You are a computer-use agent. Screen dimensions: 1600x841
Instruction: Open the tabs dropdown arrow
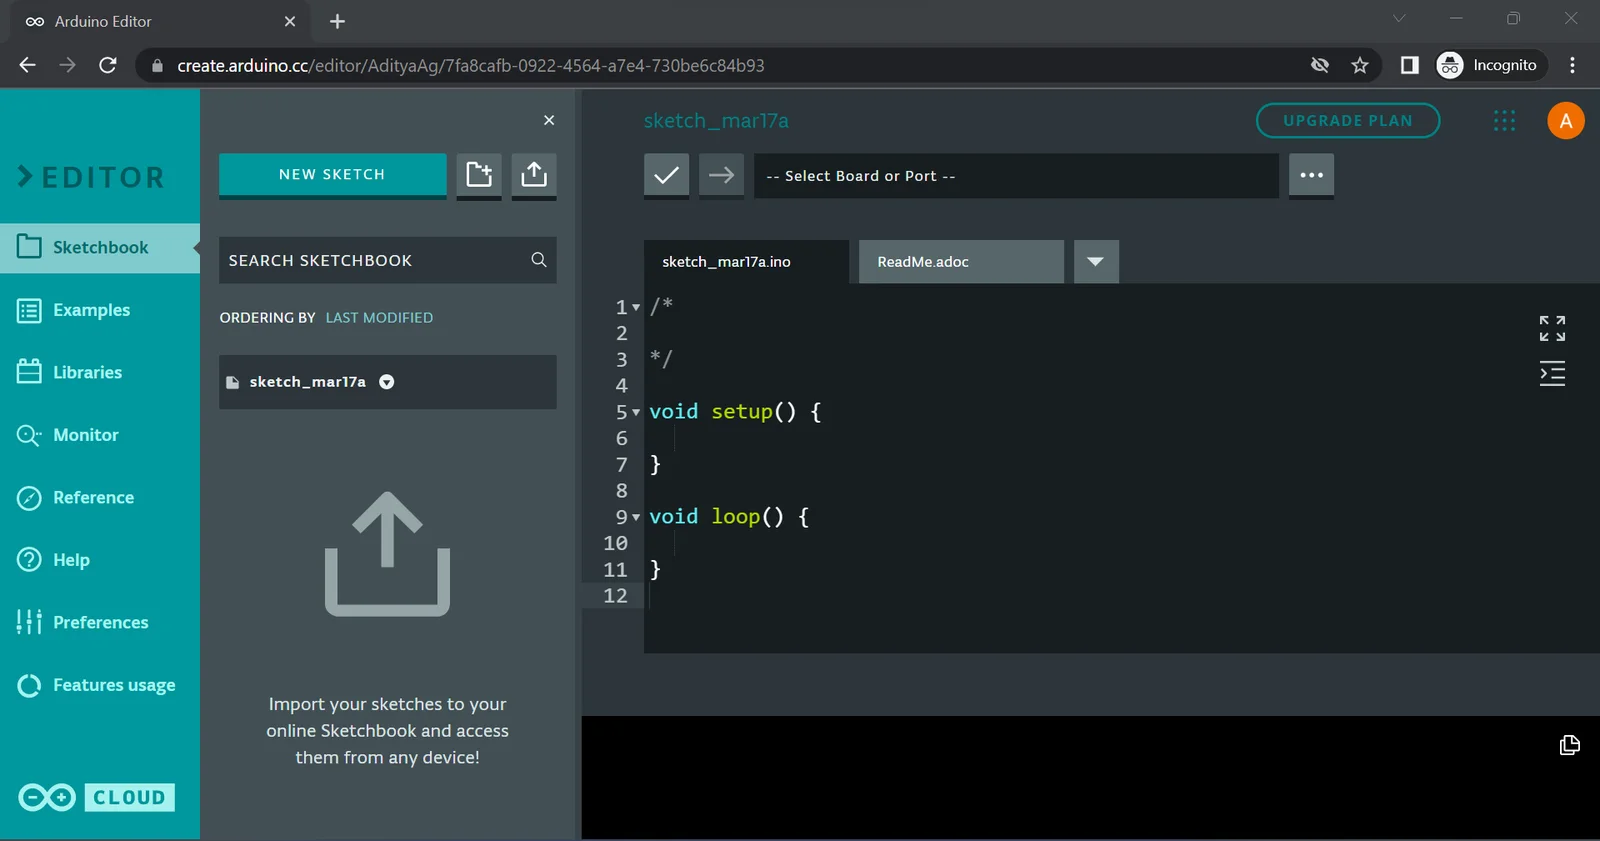point(1096,262)
